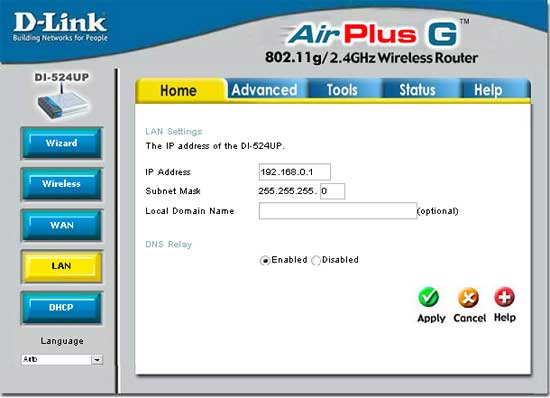Click the red Help plus icon
Screen dimensions: 550x398
[x=504, y=297]
